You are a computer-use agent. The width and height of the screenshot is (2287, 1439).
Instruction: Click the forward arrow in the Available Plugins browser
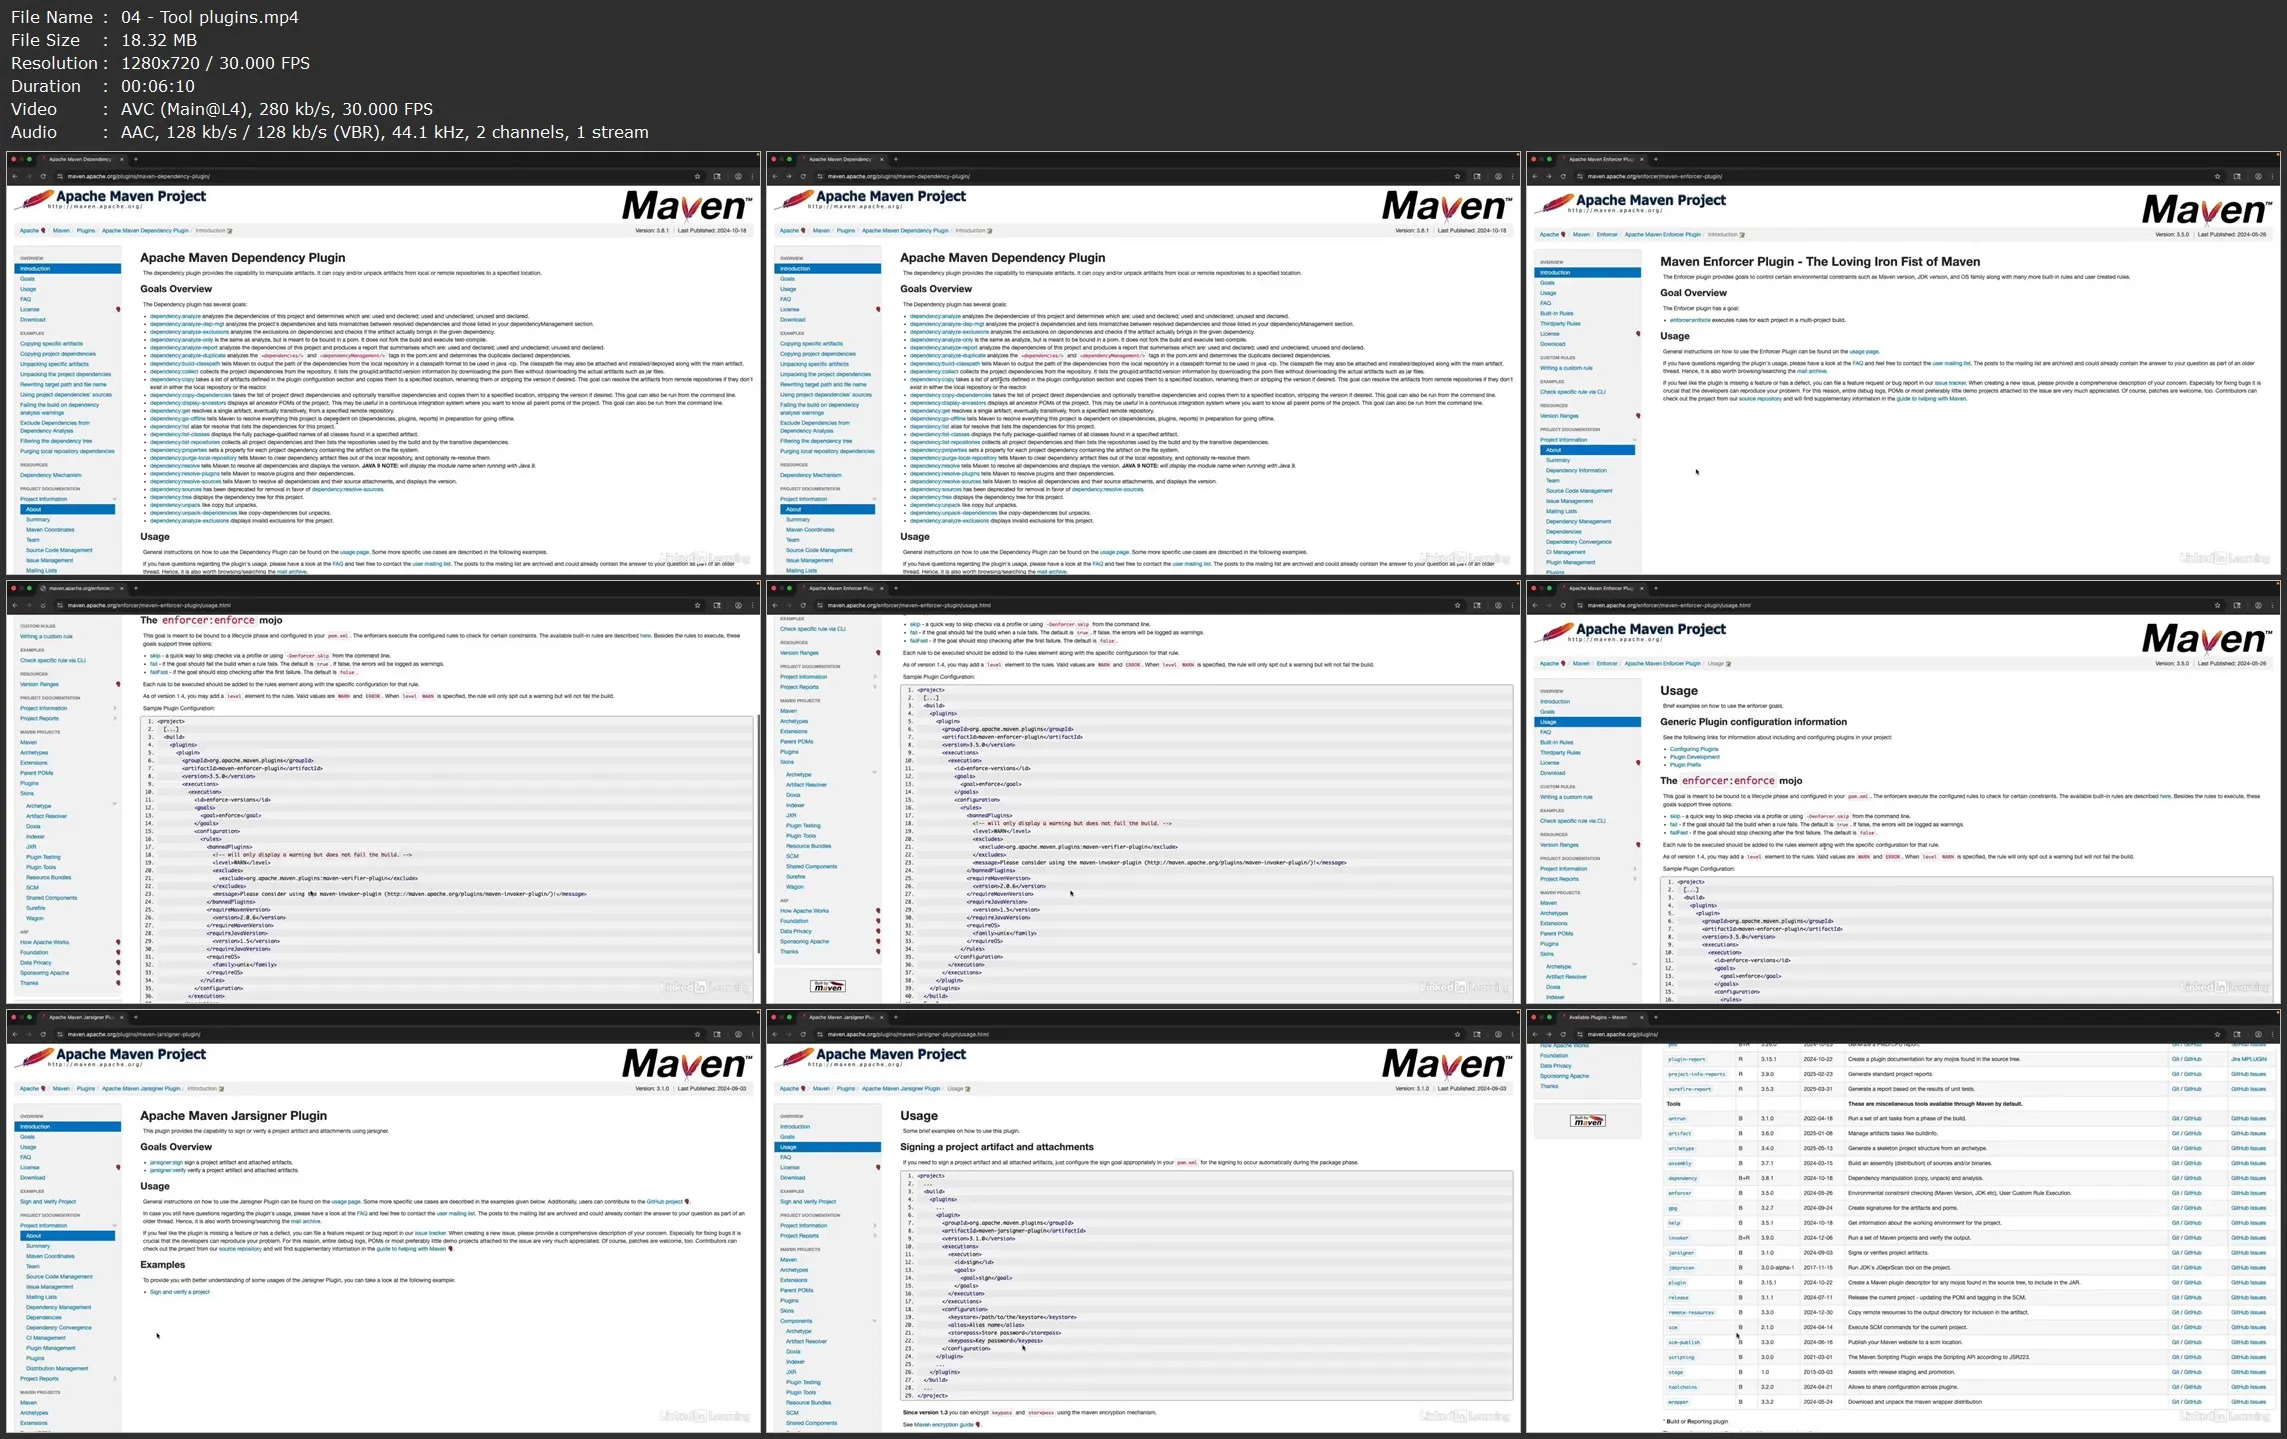point(1549,1034)
